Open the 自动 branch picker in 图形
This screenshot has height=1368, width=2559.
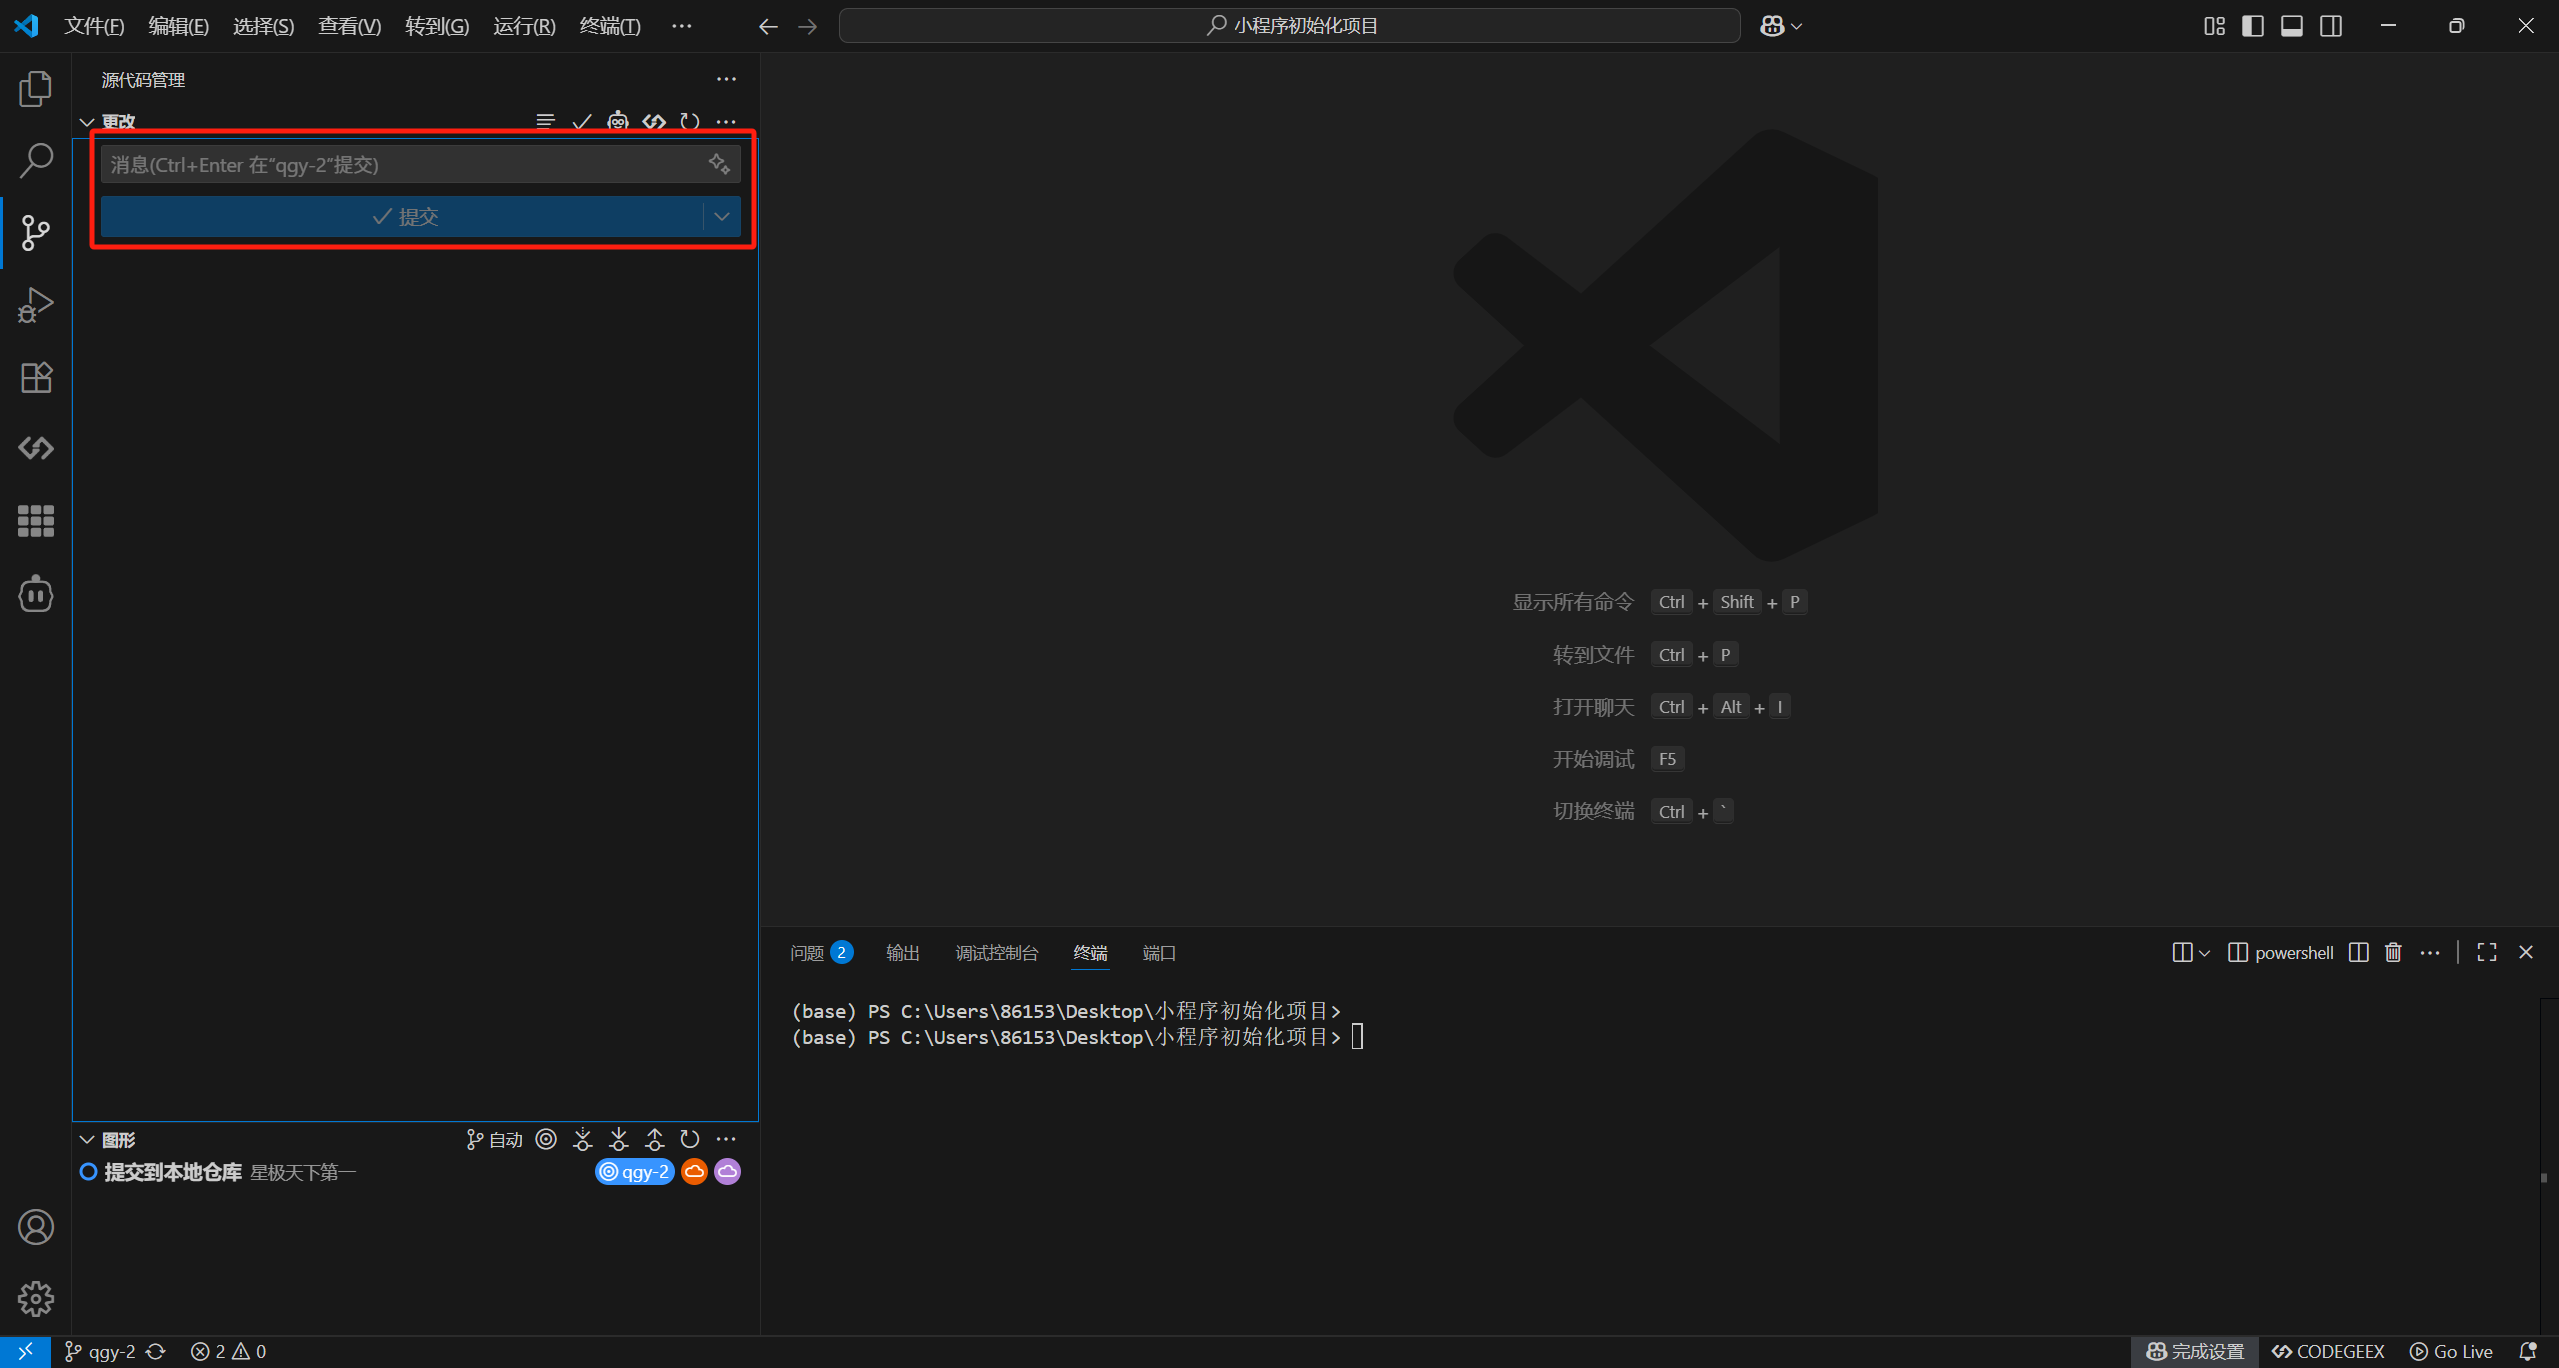(x=494, y=1139)
